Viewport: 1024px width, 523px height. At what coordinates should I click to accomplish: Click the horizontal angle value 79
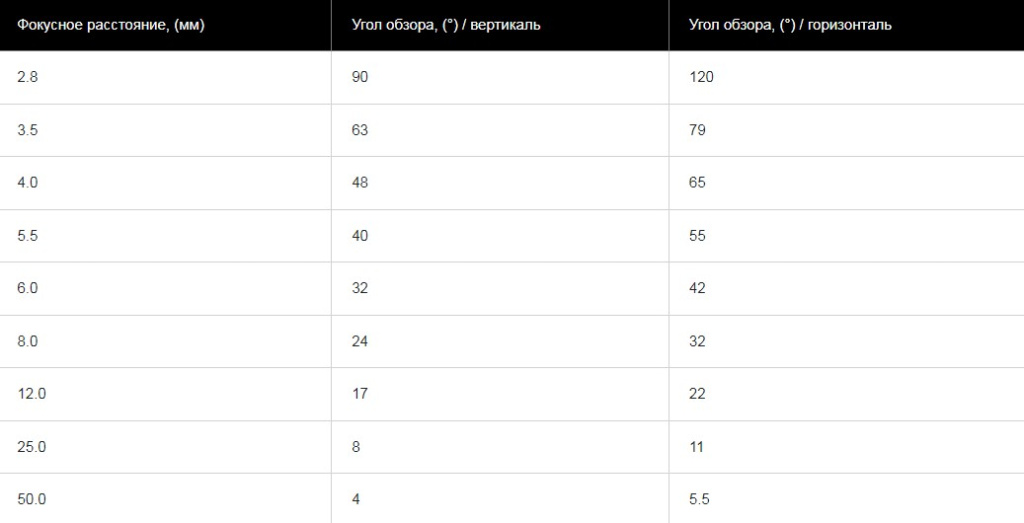pyautogui.click(x=697, y=130)
